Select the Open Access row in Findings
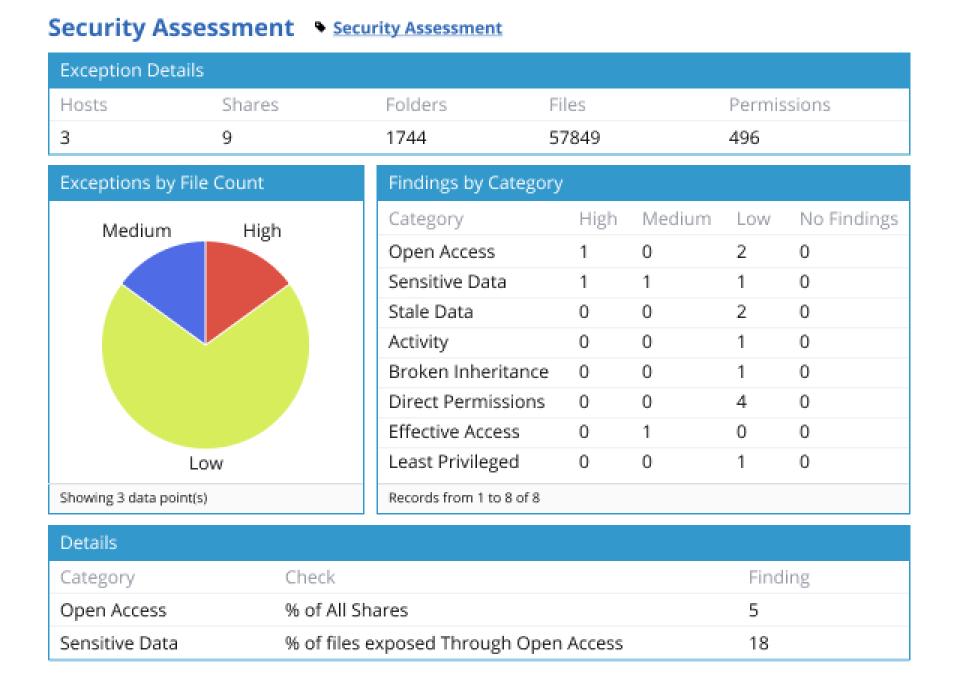Viewport: 960px width, 675px height. click(x=442, y=251)
